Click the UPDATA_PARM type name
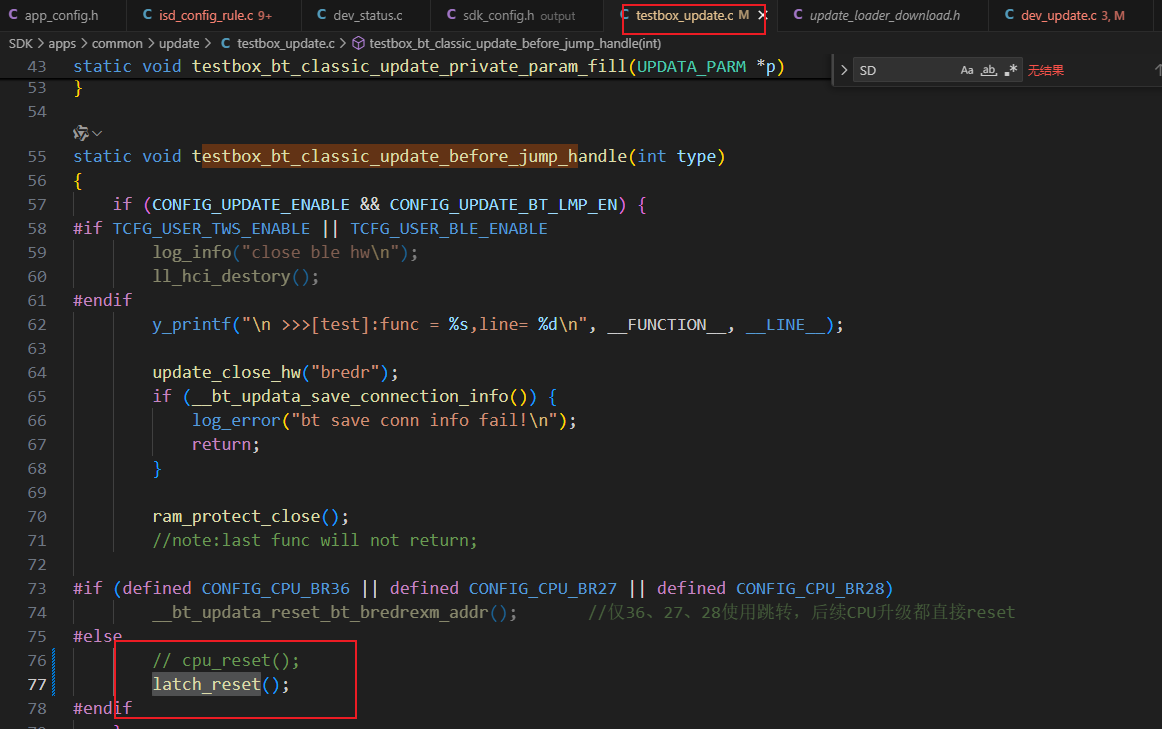 (x=691, y=67)
